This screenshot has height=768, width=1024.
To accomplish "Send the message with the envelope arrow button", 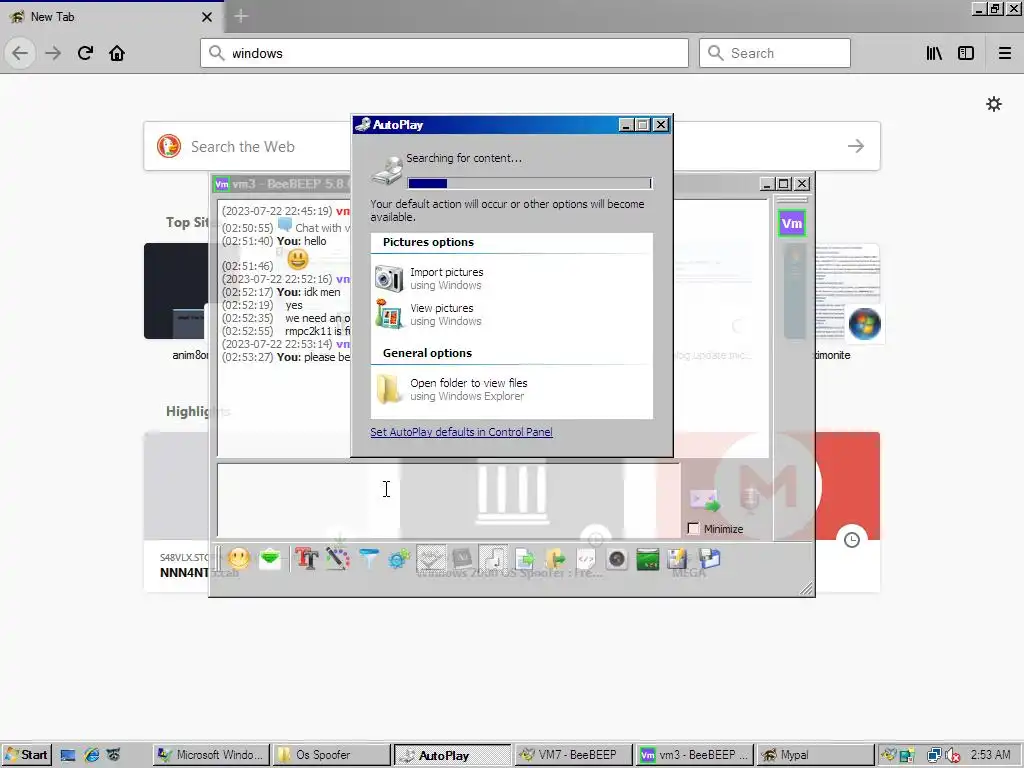I will (x=705, y=500).
